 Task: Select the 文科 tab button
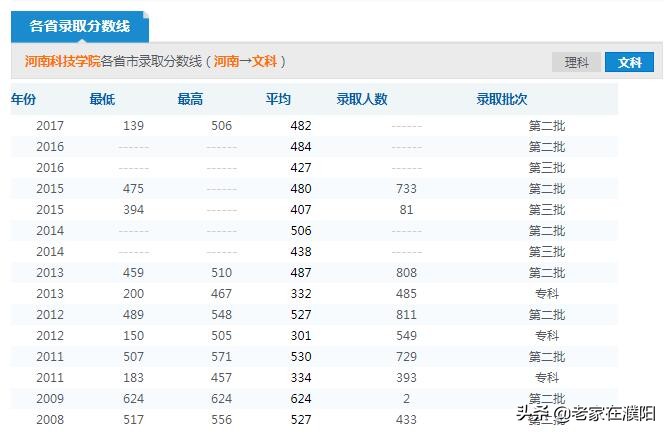point(629,62)
